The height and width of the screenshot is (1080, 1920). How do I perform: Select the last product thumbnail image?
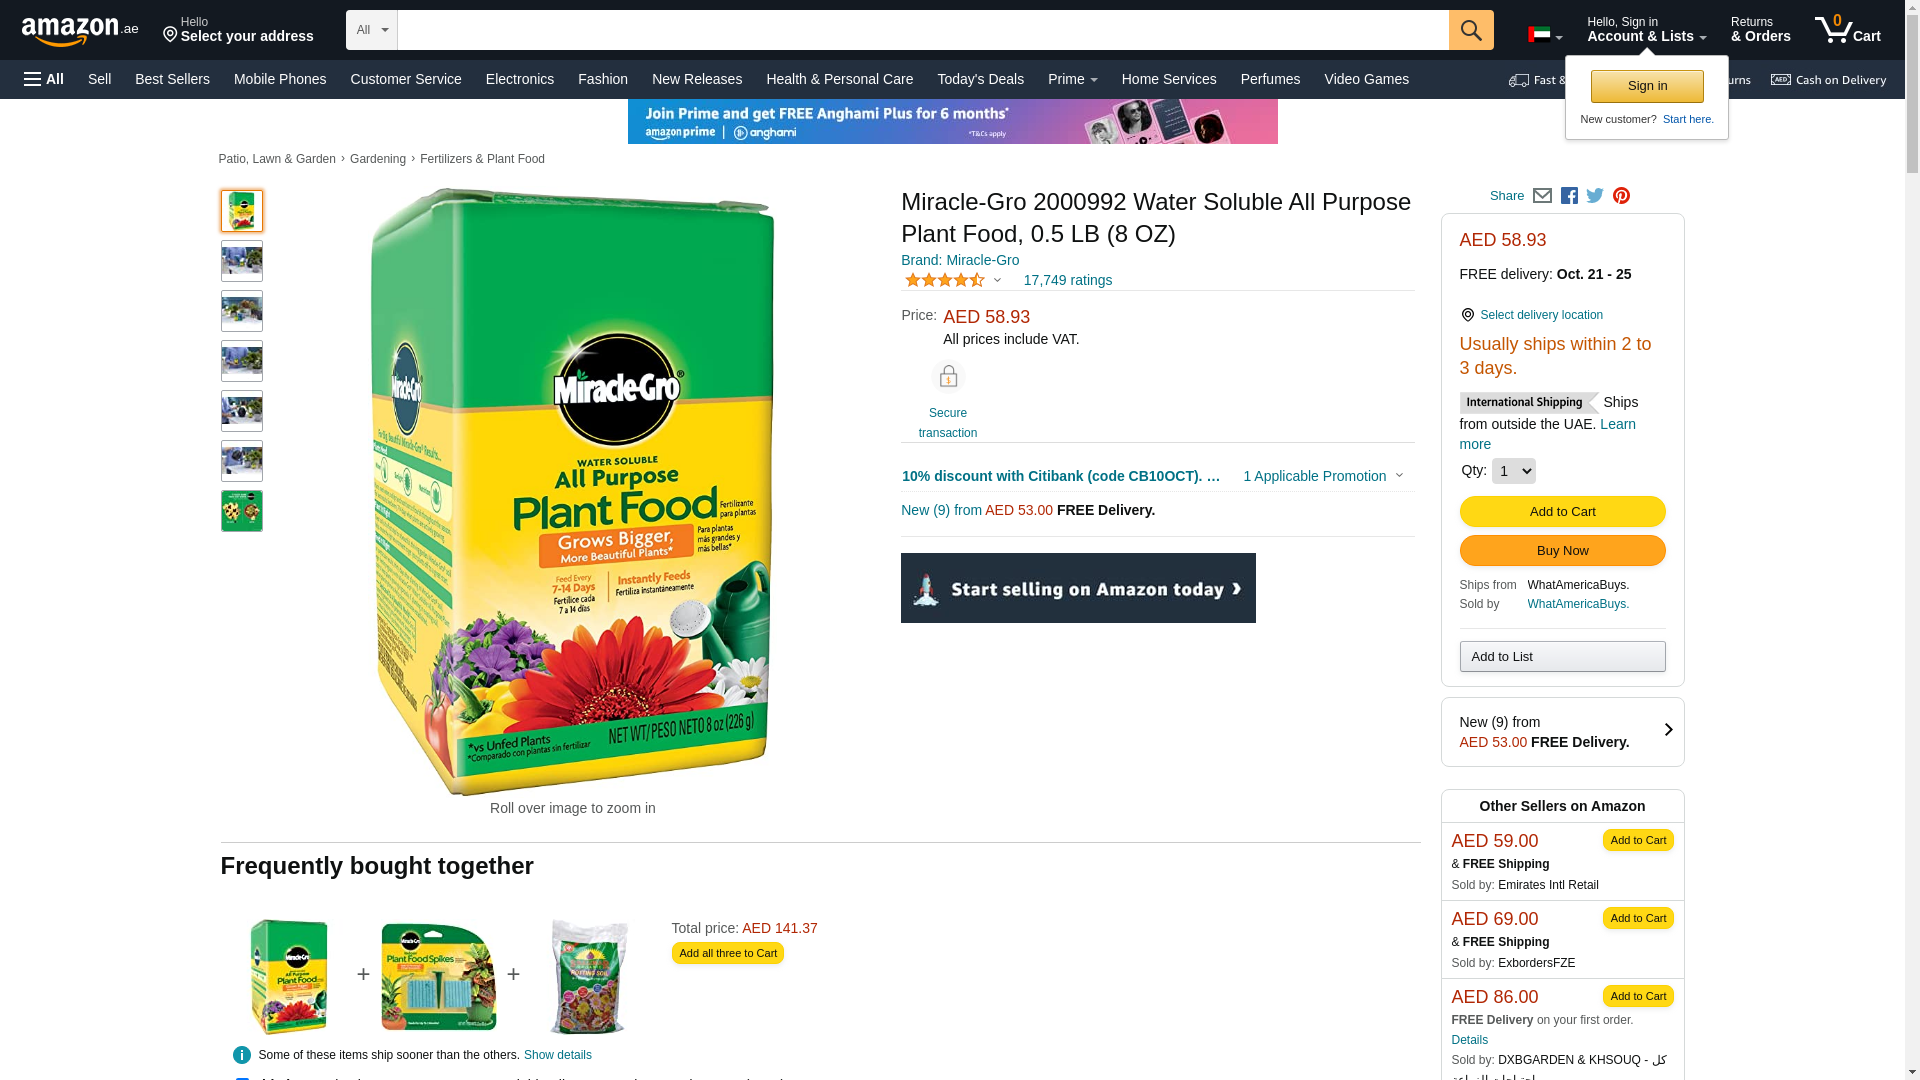click(242, 511)
